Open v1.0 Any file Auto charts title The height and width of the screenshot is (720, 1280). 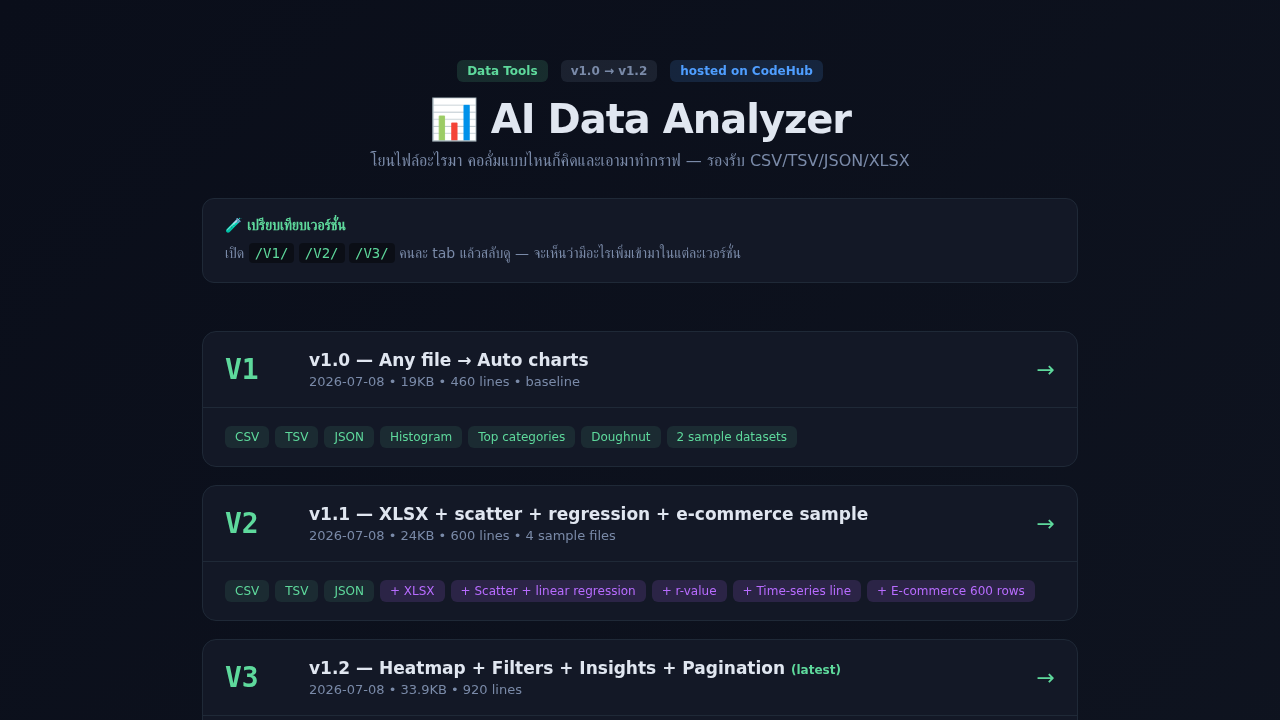tap(449, 360)
